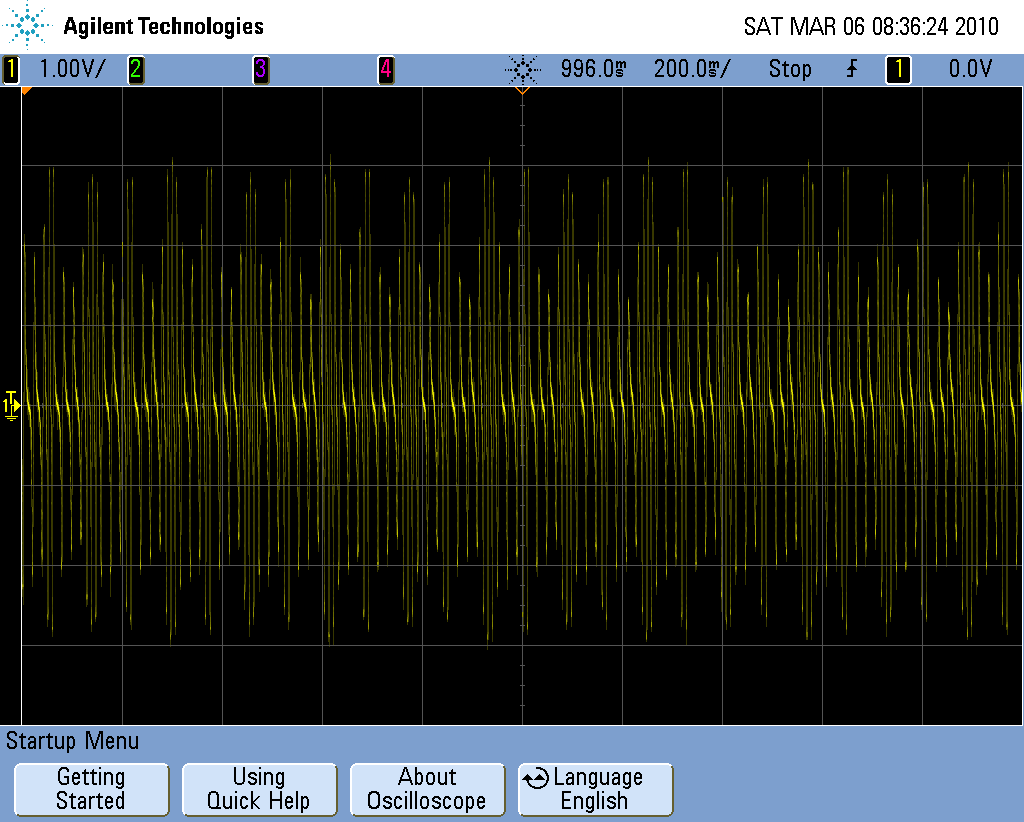
Task: Click the orange trigger point marker at top center
Action: click(x=521, y=91)
